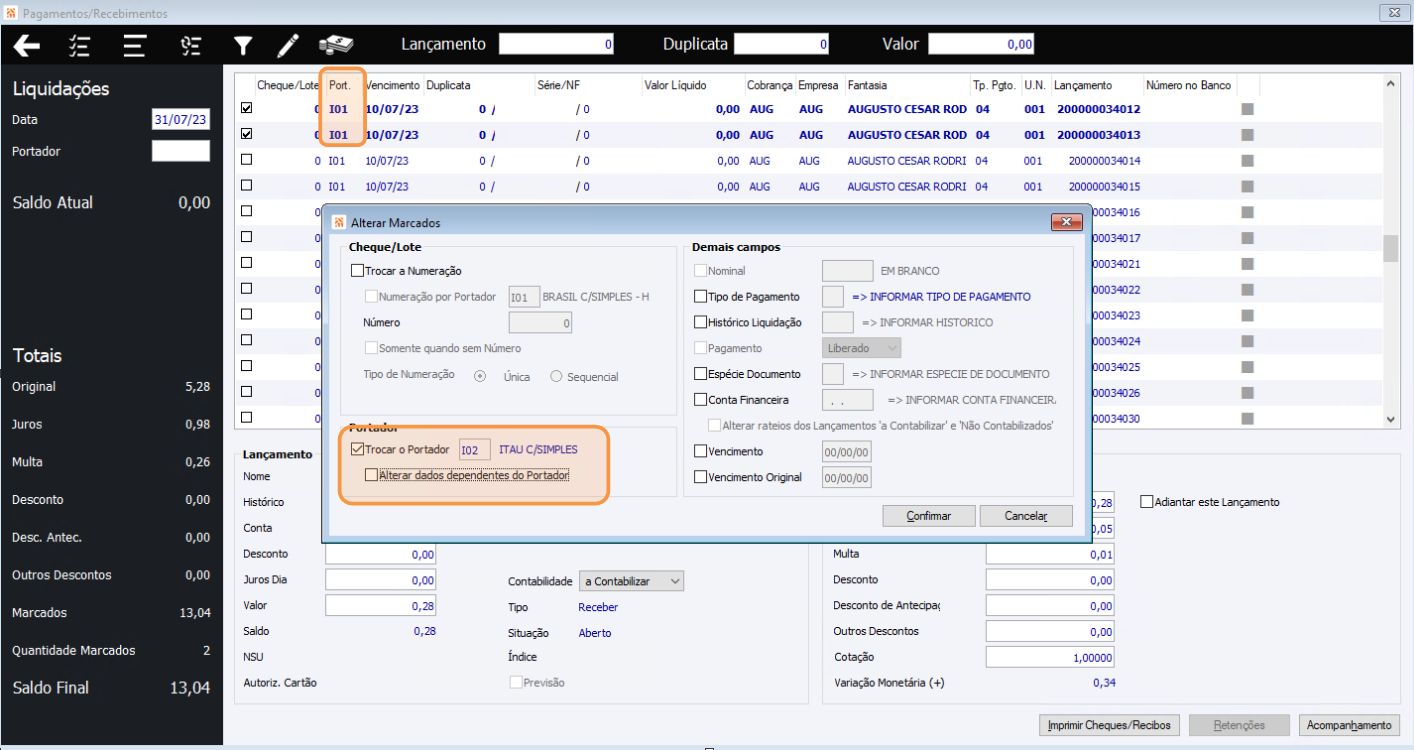Click the table scrollbar down arrow
Screen dimensions: 1414x750
(1390, 421)
